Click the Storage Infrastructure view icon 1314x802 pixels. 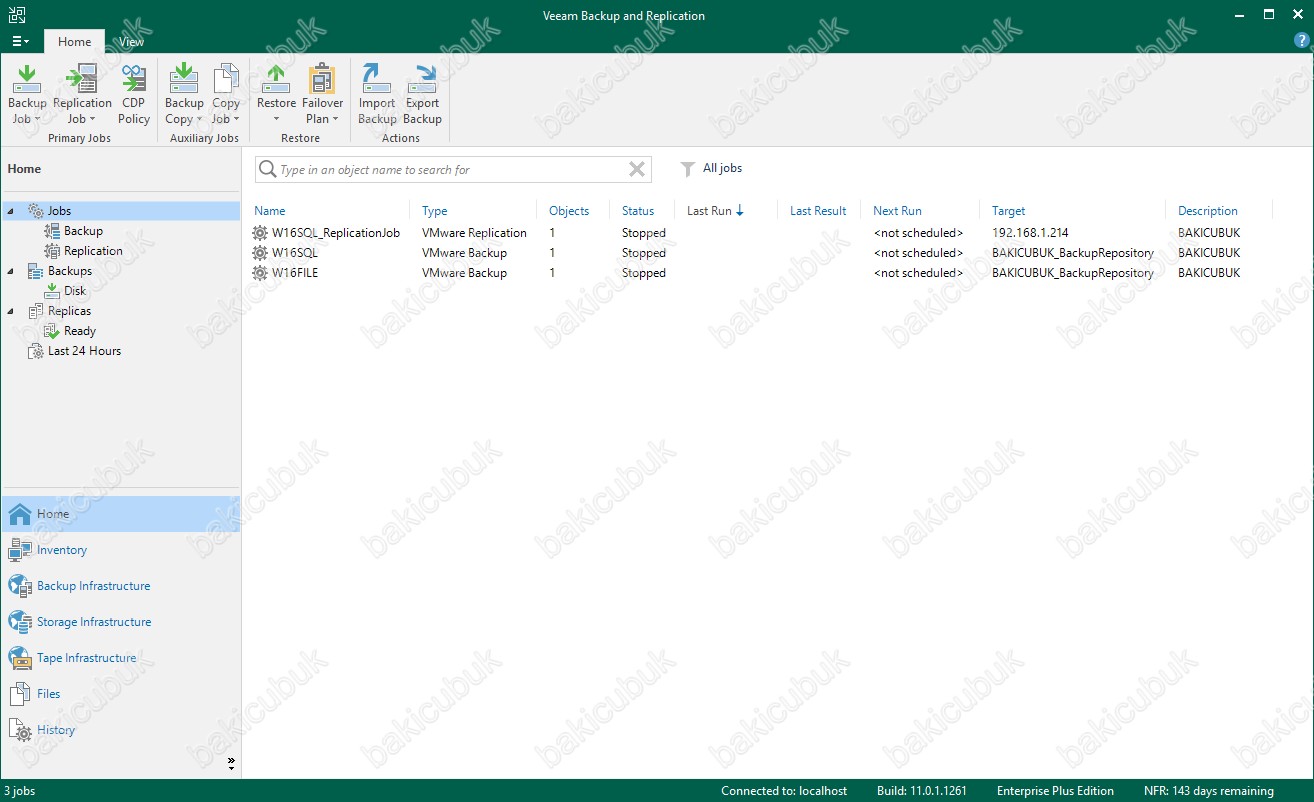coord(20,622)
